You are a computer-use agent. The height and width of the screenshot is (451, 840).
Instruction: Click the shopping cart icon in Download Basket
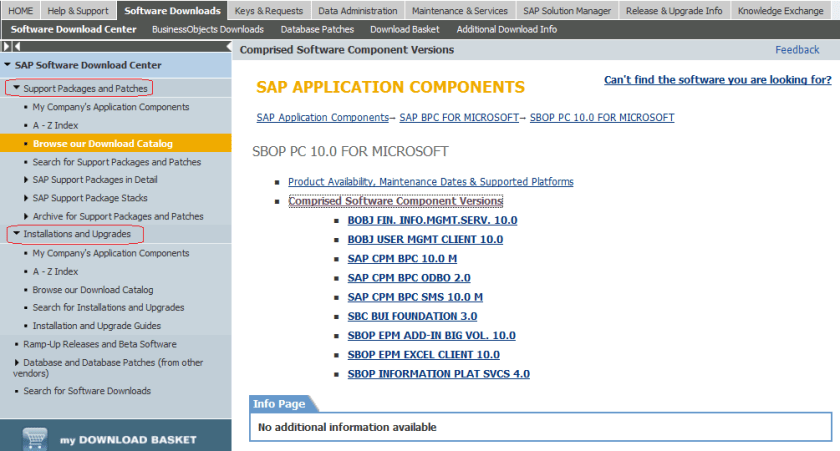click(x=36, y=439)
